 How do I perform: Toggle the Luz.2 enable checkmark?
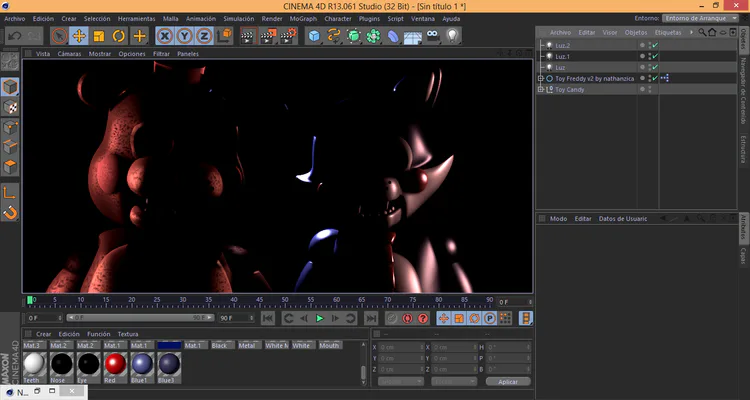point(655,45)
